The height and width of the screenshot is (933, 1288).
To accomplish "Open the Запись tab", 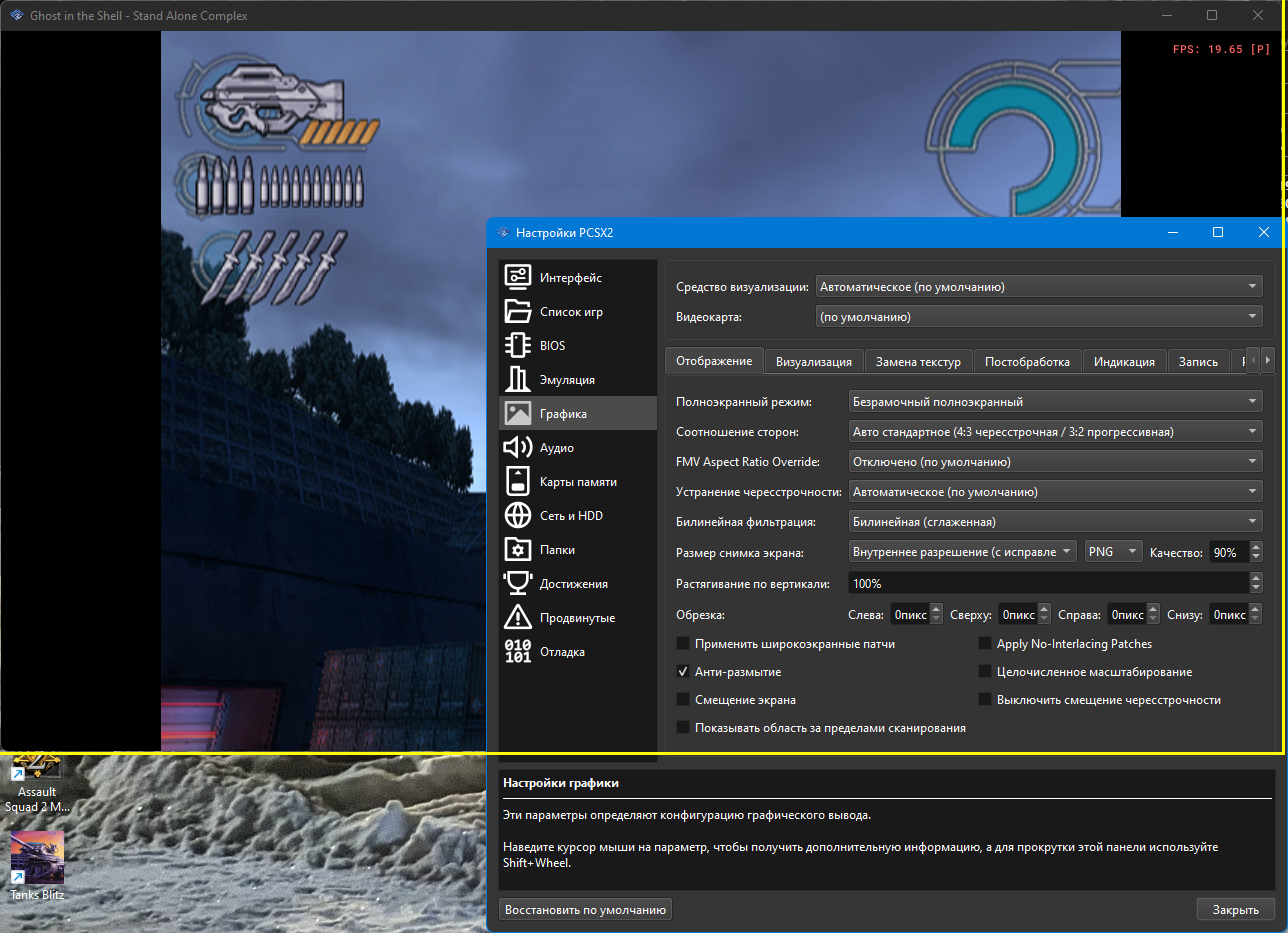I will pyautogui.click(x=1199, y=362).
